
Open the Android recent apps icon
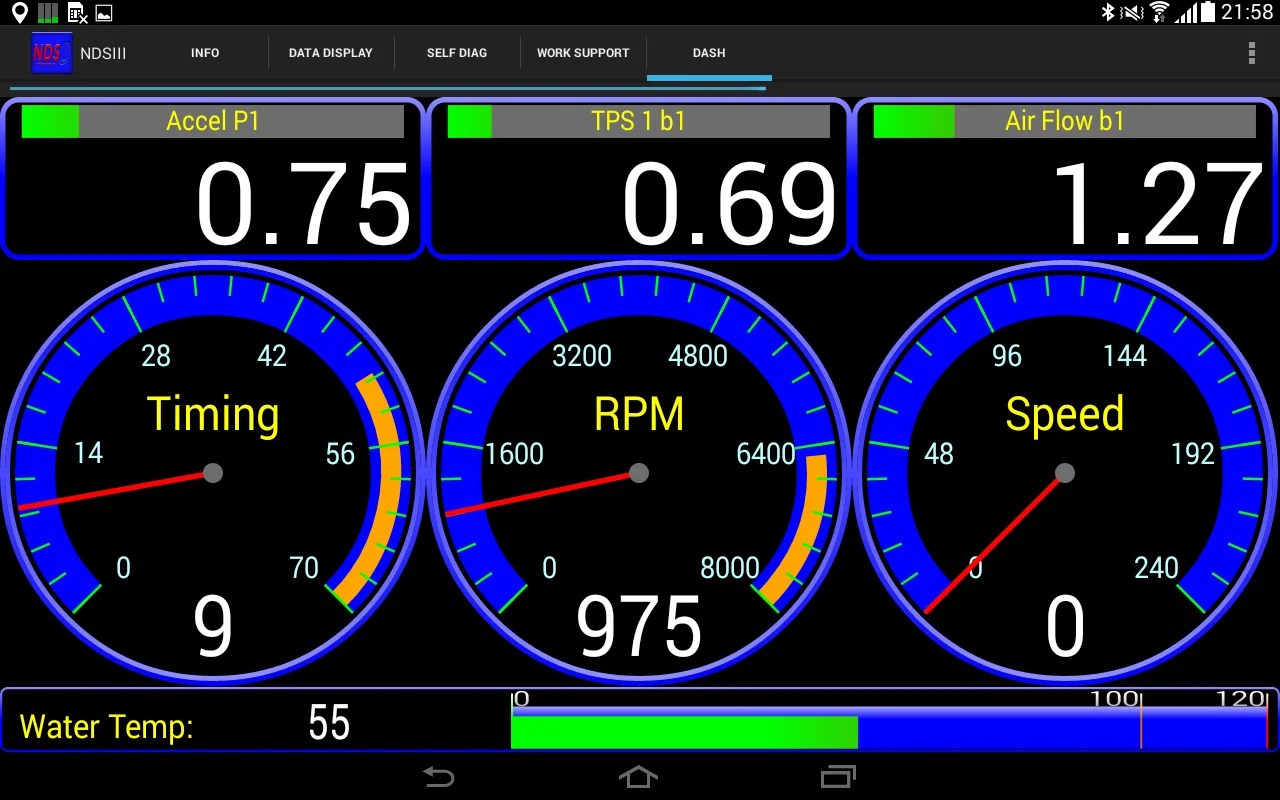[838, 776]
